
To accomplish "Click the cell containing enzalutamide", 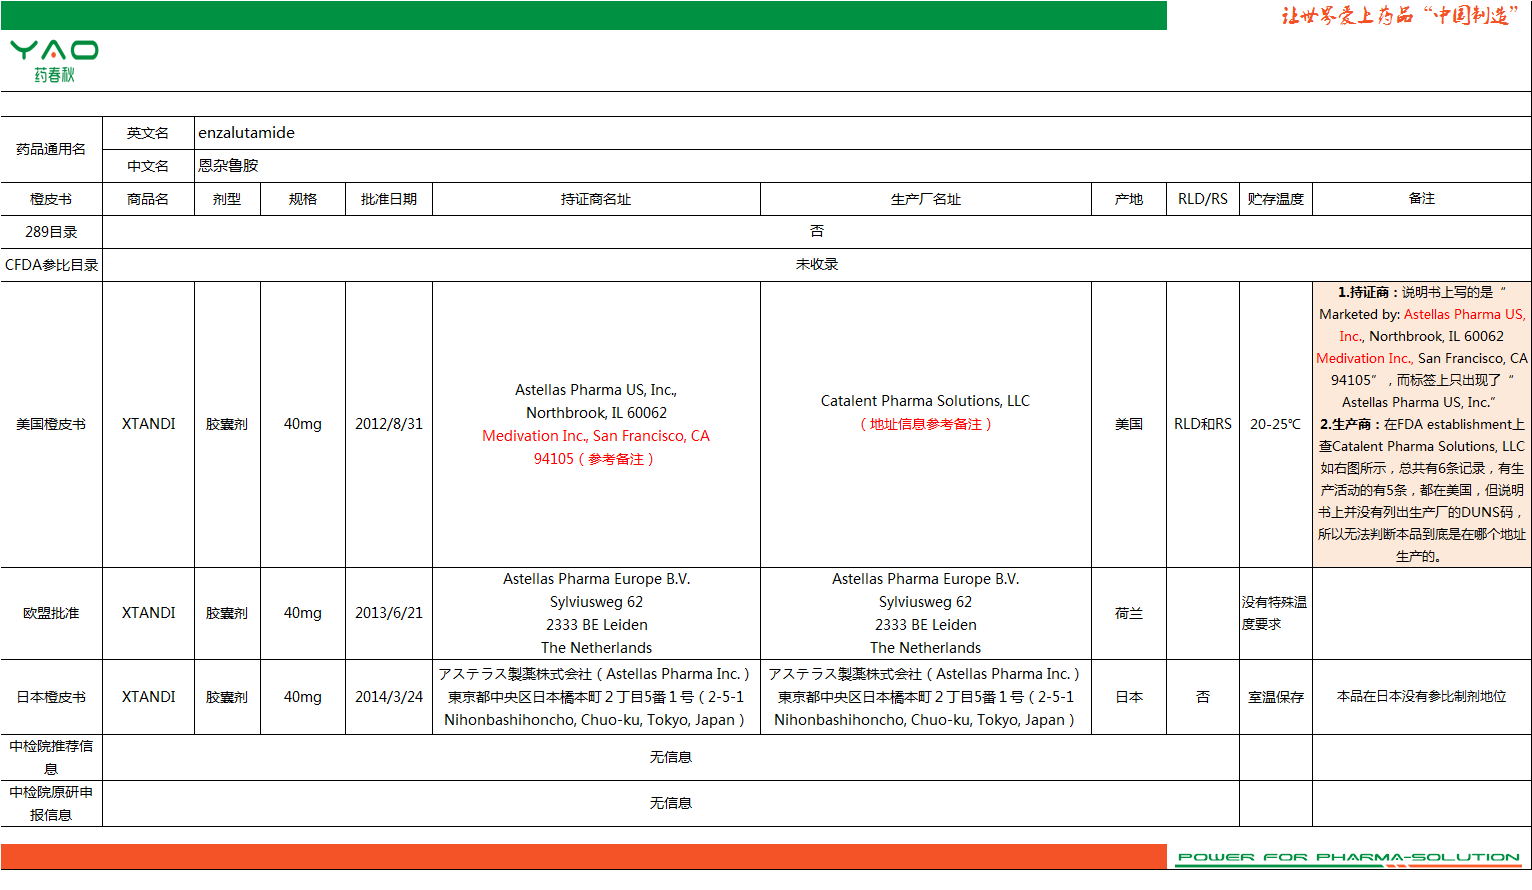I will coord(862,133).
